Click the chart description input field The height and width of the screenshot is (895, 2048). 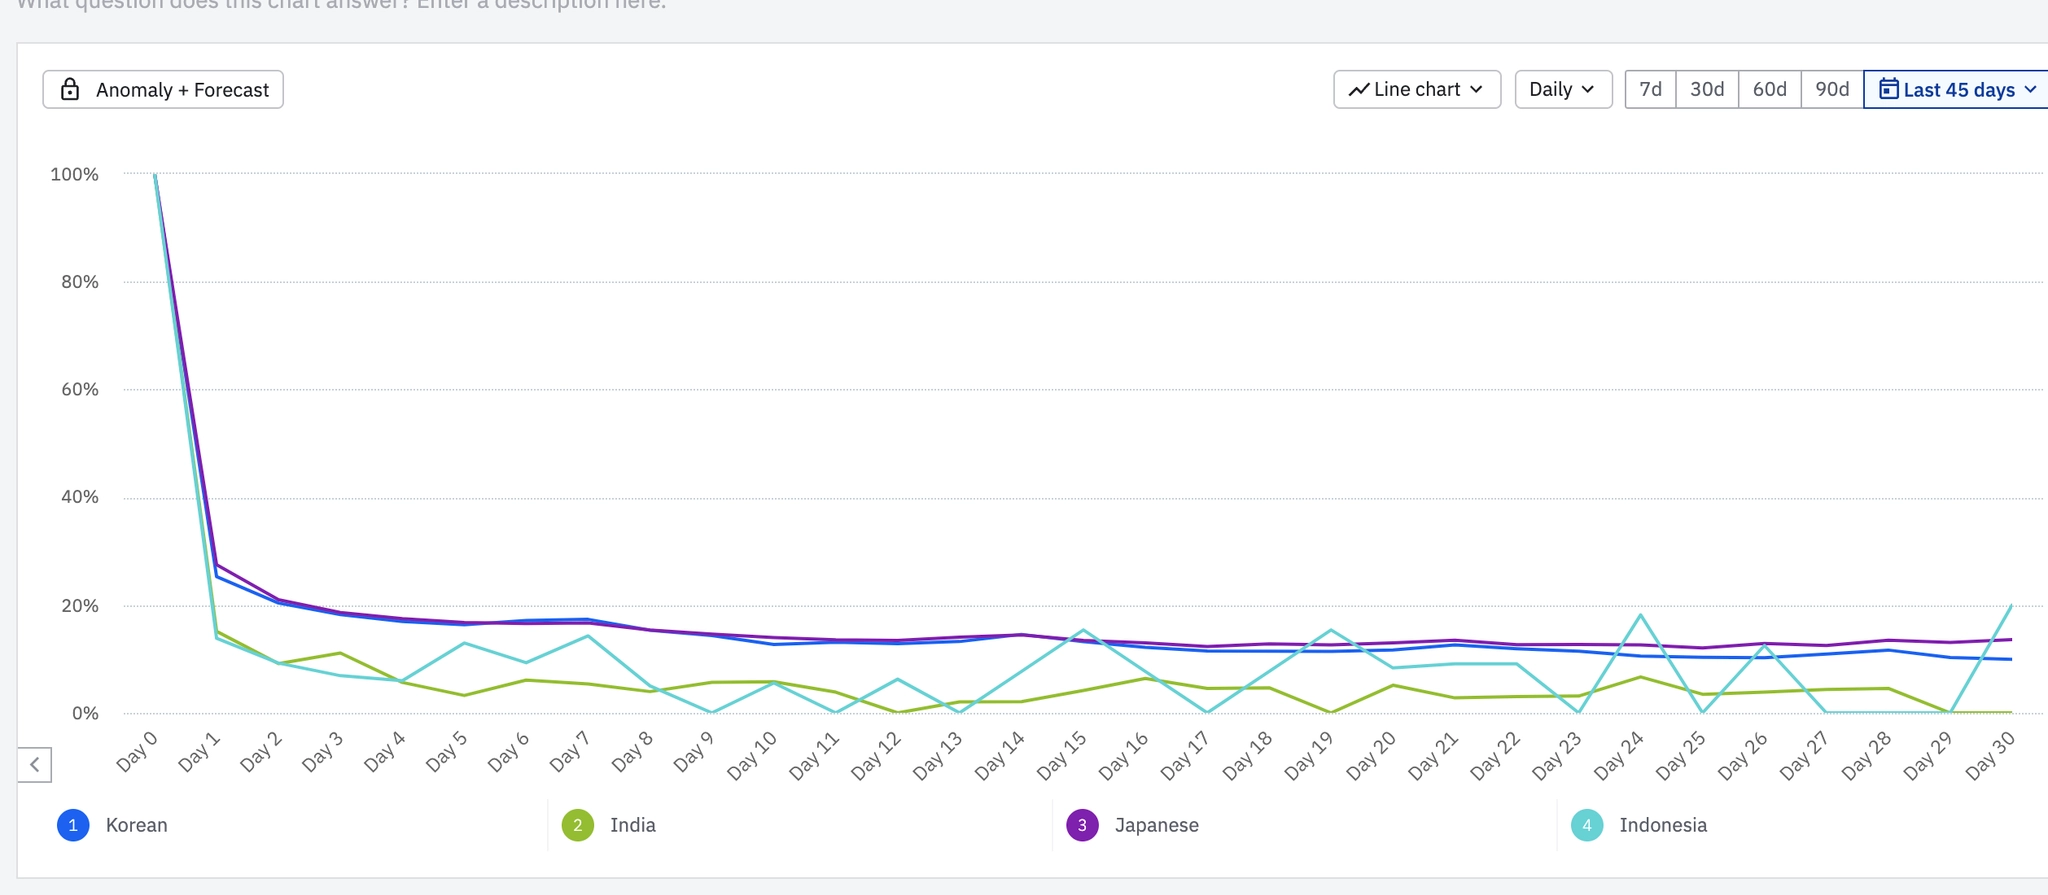click(340, 5)
